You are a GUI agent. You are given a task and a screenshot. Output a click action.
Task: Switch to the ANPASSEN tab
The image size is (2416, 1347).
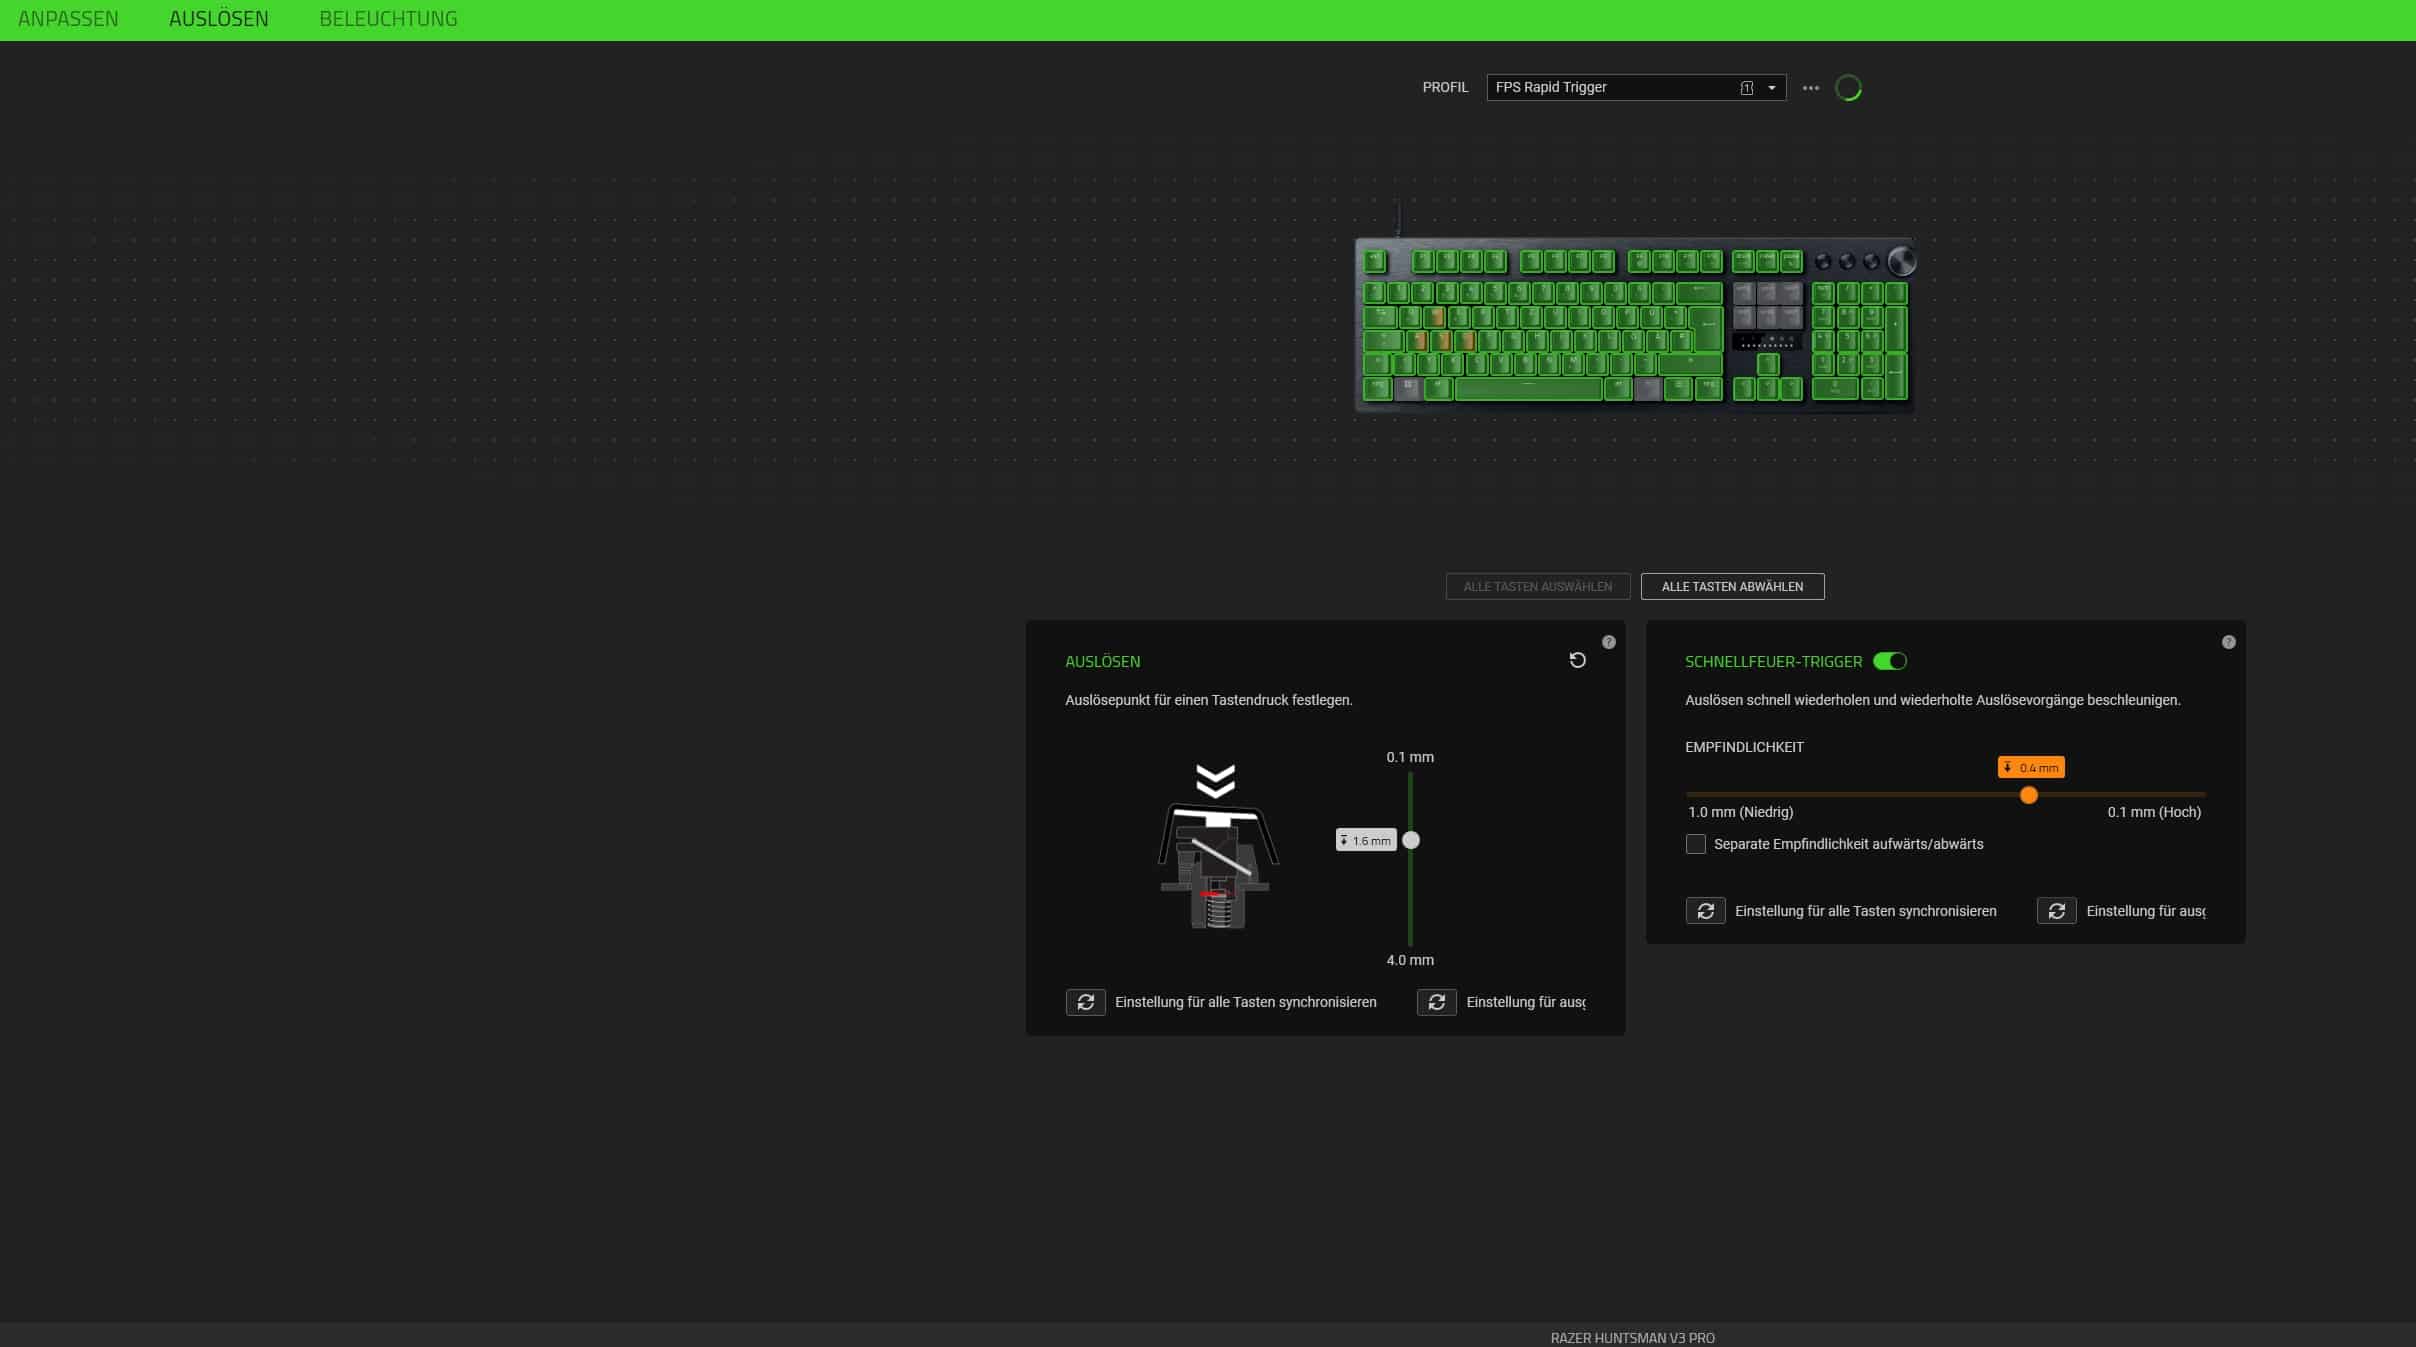click(68, 19)
